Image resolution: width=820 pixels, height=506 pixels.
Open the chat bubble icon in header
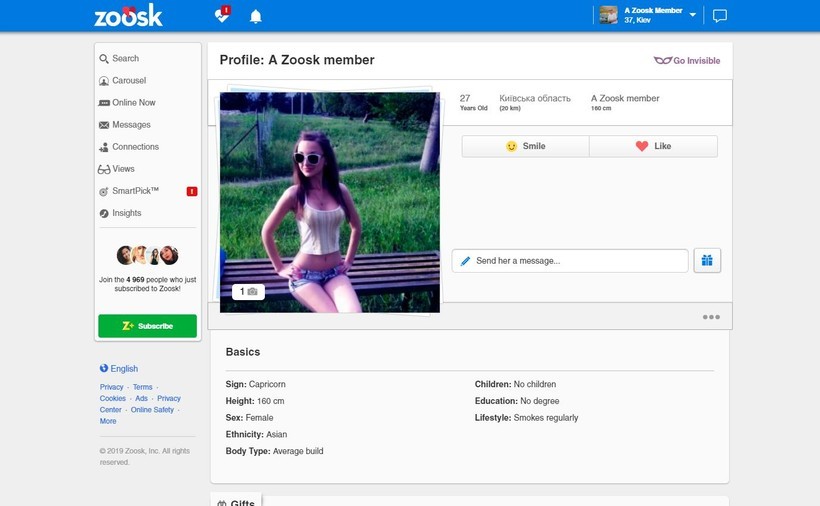pyautogui.click(x=720, y=16)
